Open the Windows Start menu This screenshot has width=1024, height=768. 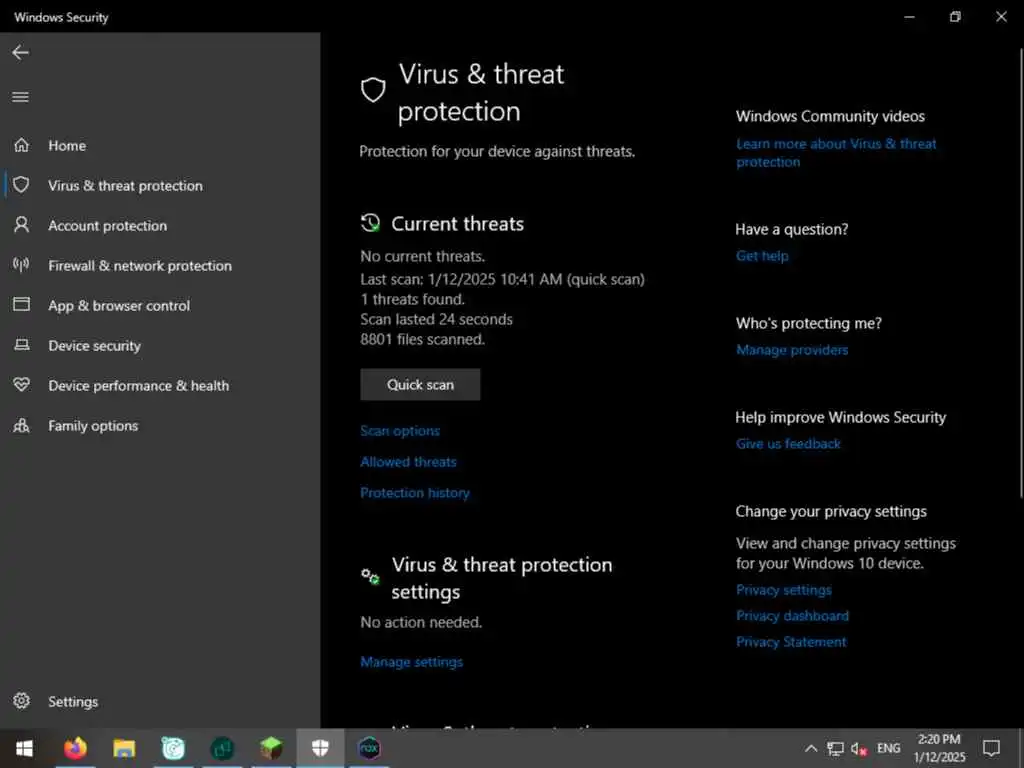tap(24, 748)
